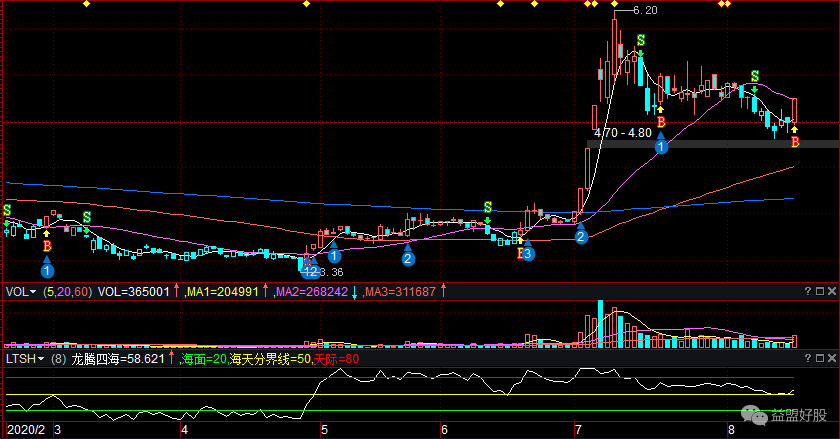Close the VOL indicator panel
Viewport: 840px width, 439px height.
(830, 292)
